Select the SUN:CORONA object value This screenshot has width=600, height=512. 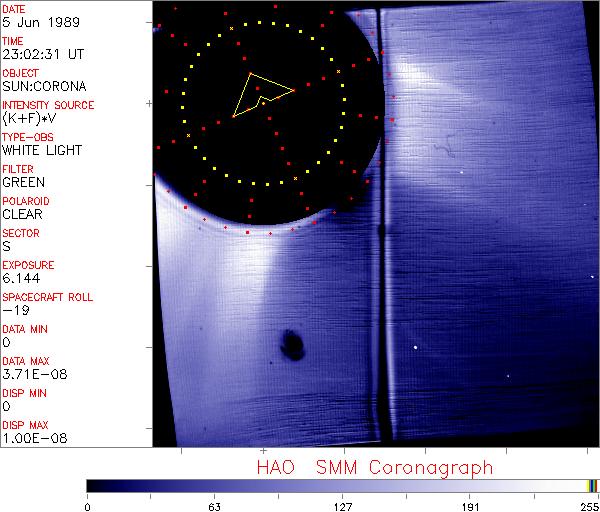pos(44,86)
